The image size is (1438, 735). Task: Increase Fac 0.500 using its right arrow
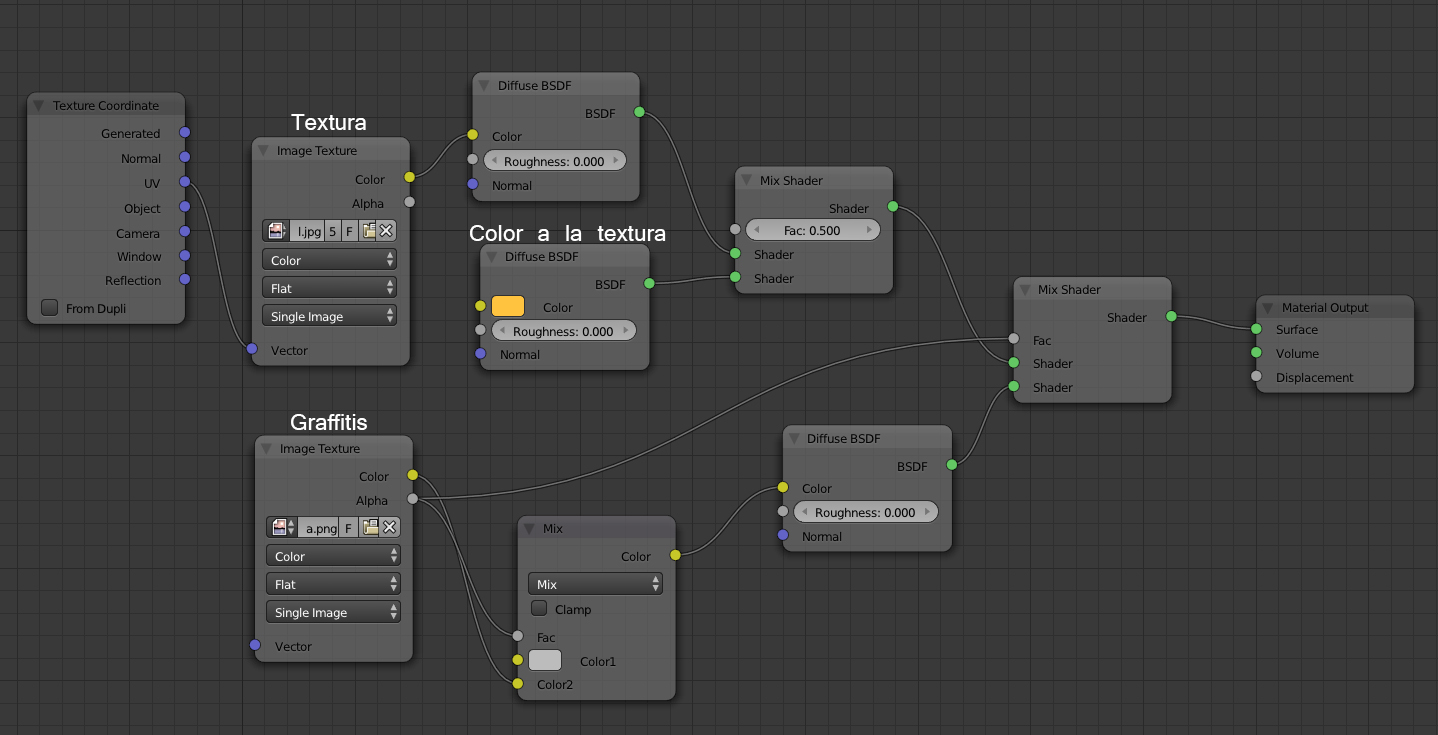[x=870, y=230]
